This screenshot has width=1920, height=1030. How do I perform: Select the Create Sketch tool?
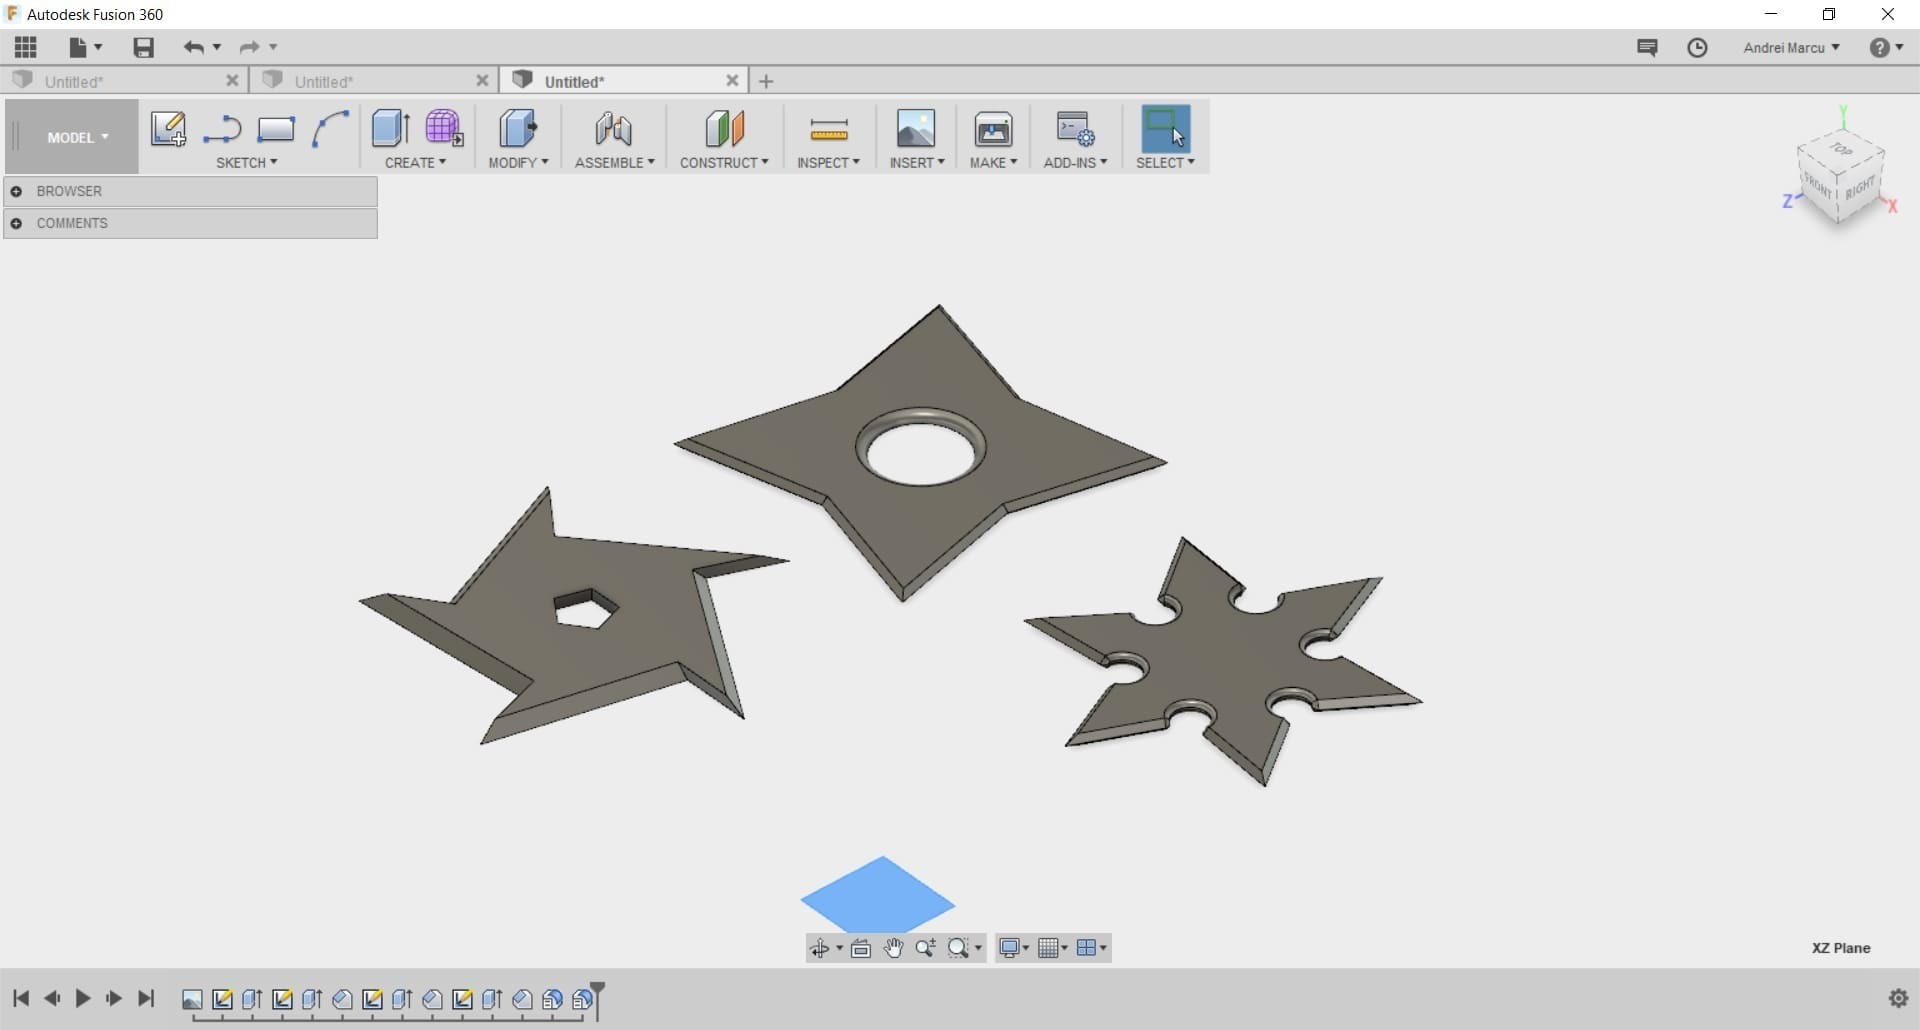point(167,130)
